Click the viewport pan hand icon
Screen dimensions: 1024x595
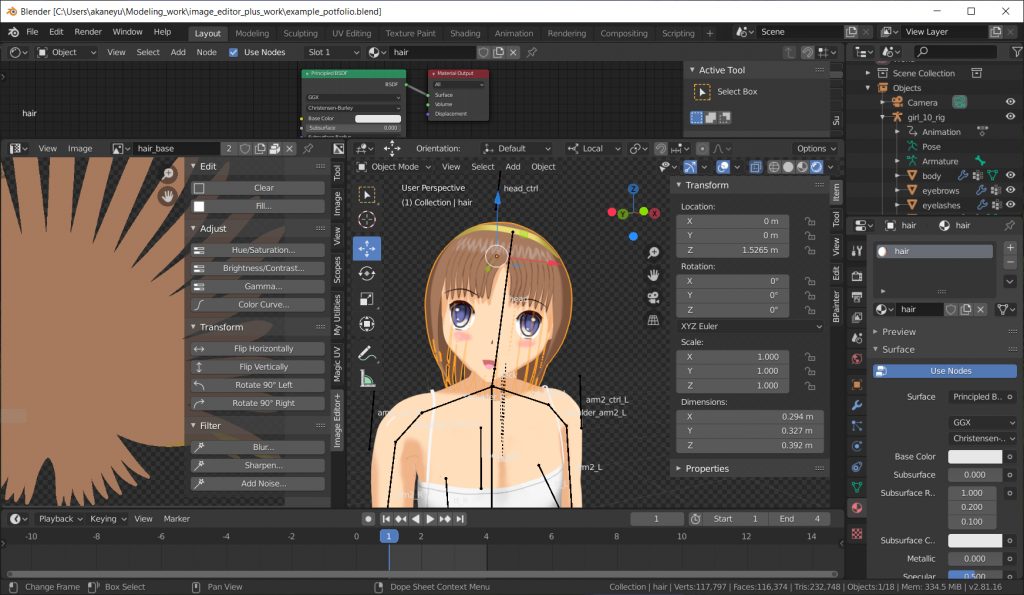coord(653,275)
